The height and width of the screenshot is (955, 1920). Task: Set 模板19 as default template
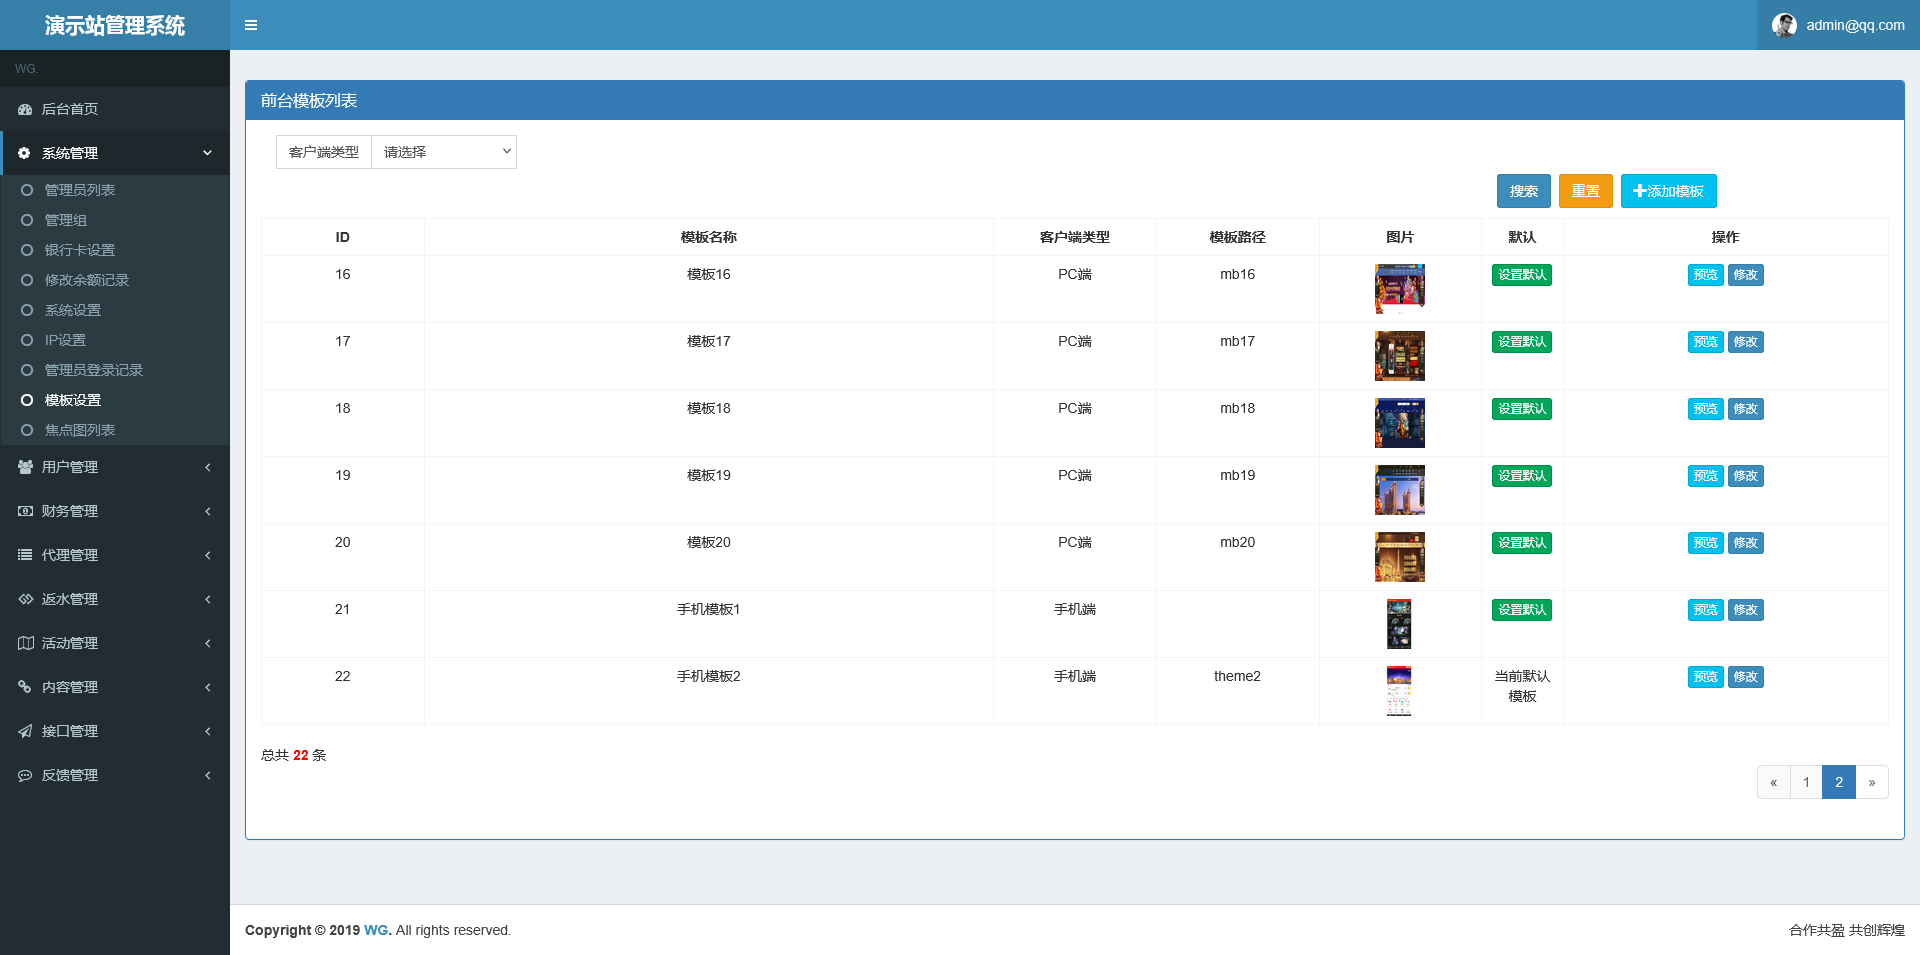(x=1522, y=476)
